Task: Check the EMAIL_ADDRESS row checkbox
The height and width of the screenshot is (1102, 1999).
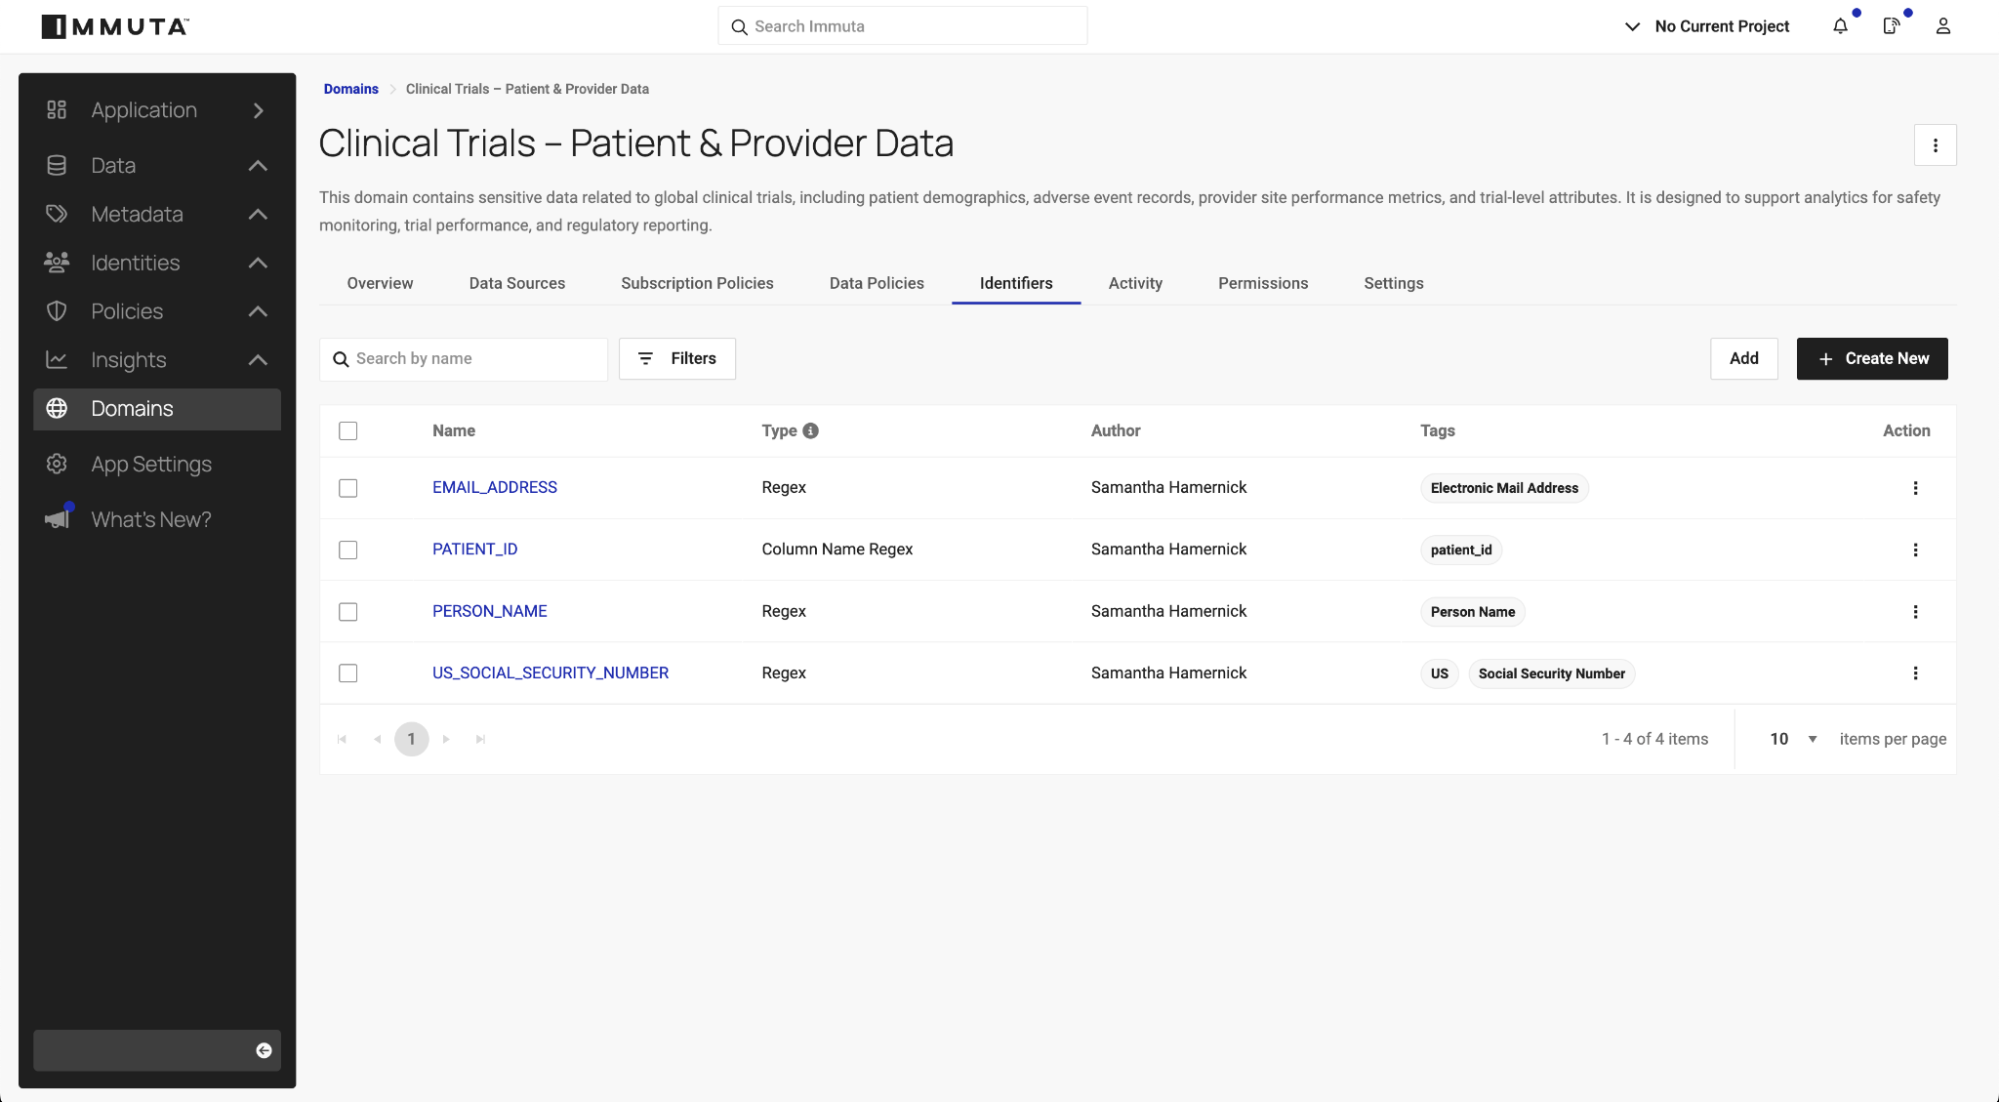Action: tap(348, 488)
